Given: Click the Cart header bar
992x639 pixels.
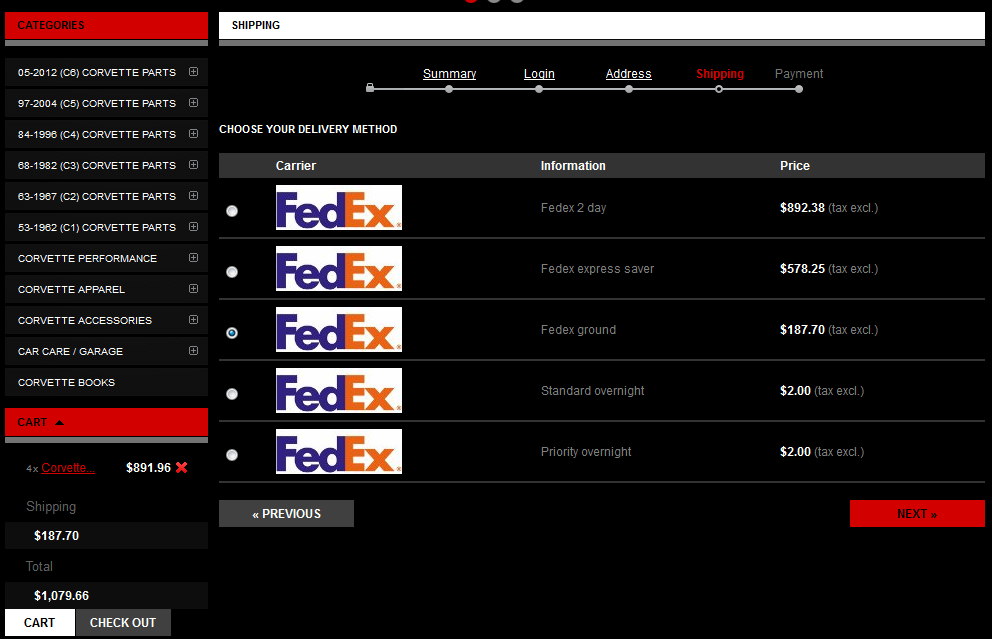Looking at the screenshot, I should coord(106,422).
